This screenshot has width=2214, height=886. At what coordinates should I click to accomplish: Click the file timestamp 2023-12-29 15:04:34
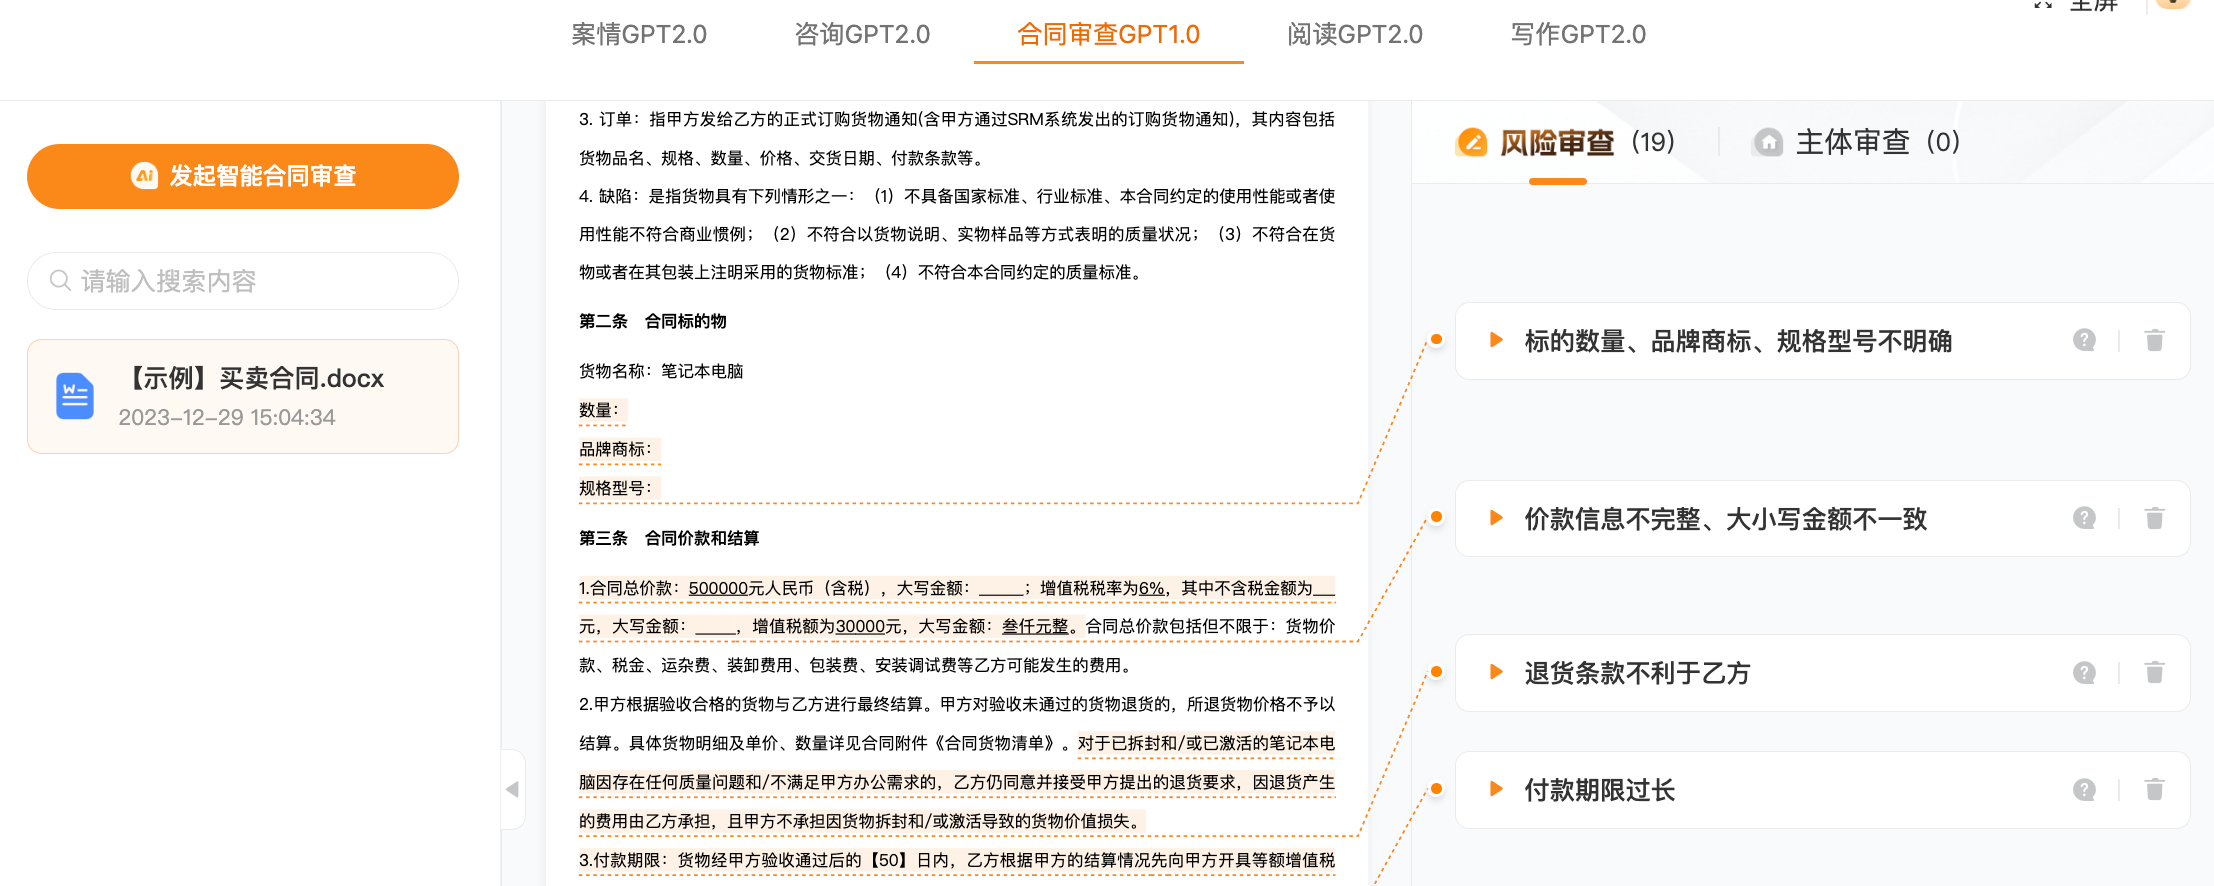pyautogui.click(x=227, y=417)
